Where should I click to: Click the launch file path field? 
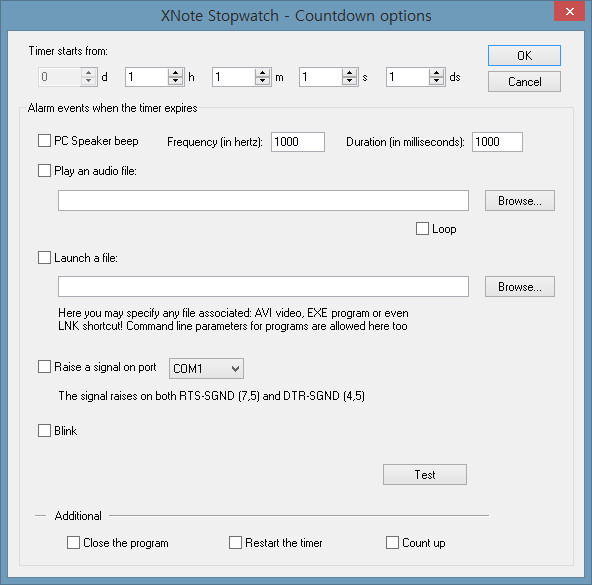point(263,287)
